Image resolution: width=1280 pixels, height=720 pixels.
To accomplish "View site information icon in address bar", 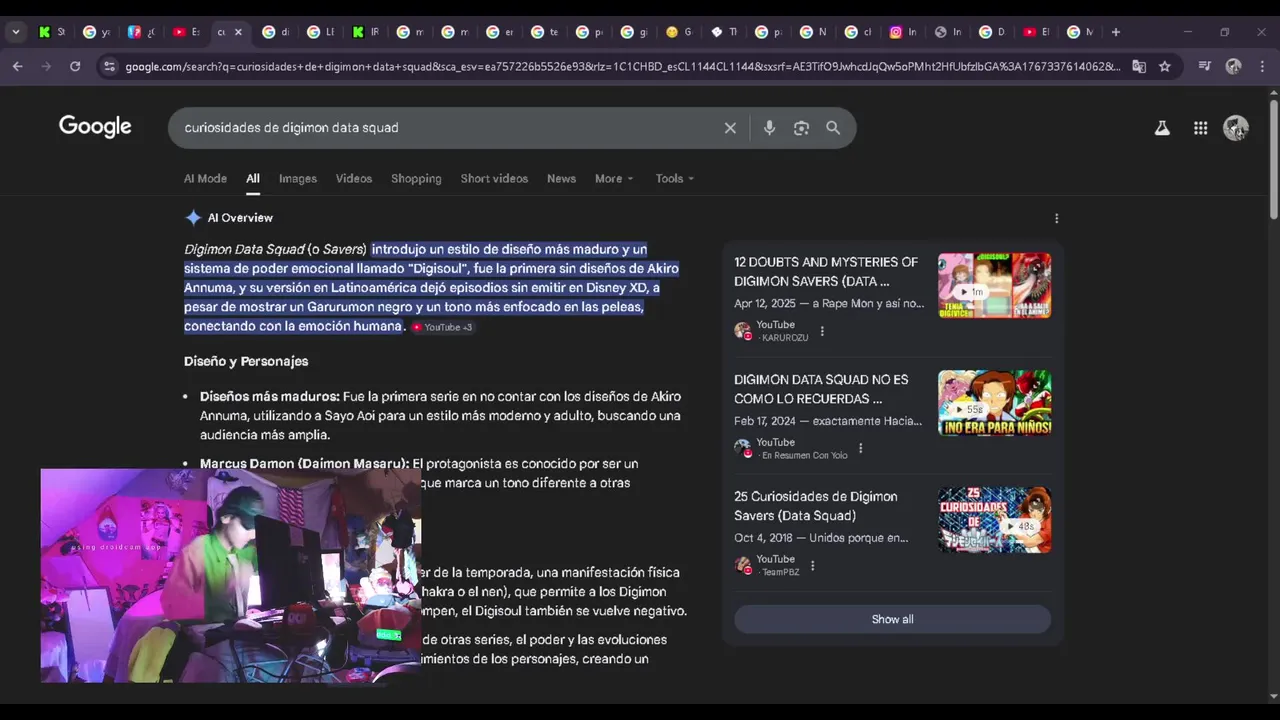I will [x=109, y=67].
